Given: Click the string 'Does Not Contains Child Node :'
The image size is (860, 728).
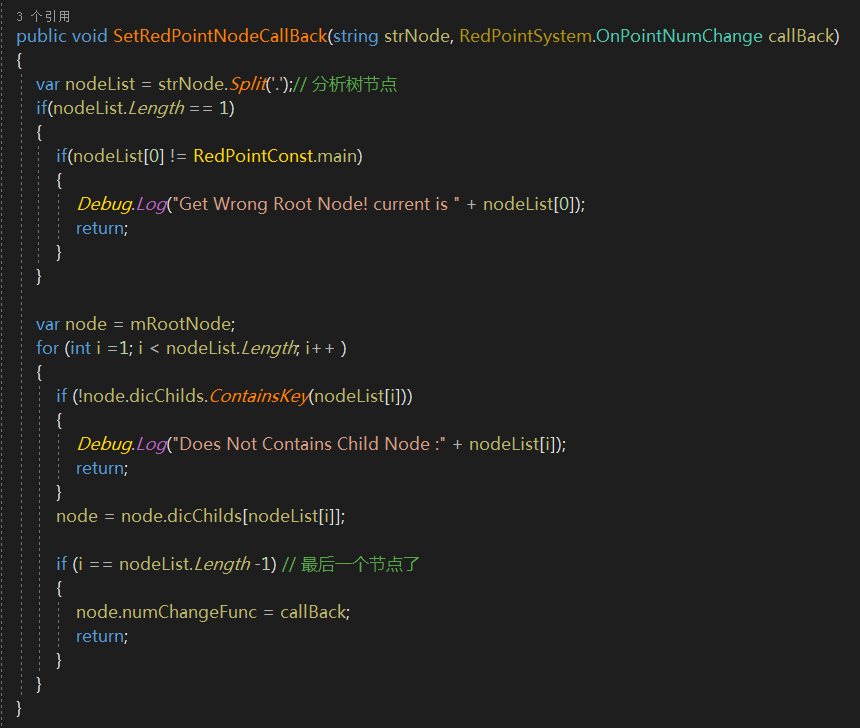Looking at the screenshot, I should pyautogui.click(x=309, y=444).
